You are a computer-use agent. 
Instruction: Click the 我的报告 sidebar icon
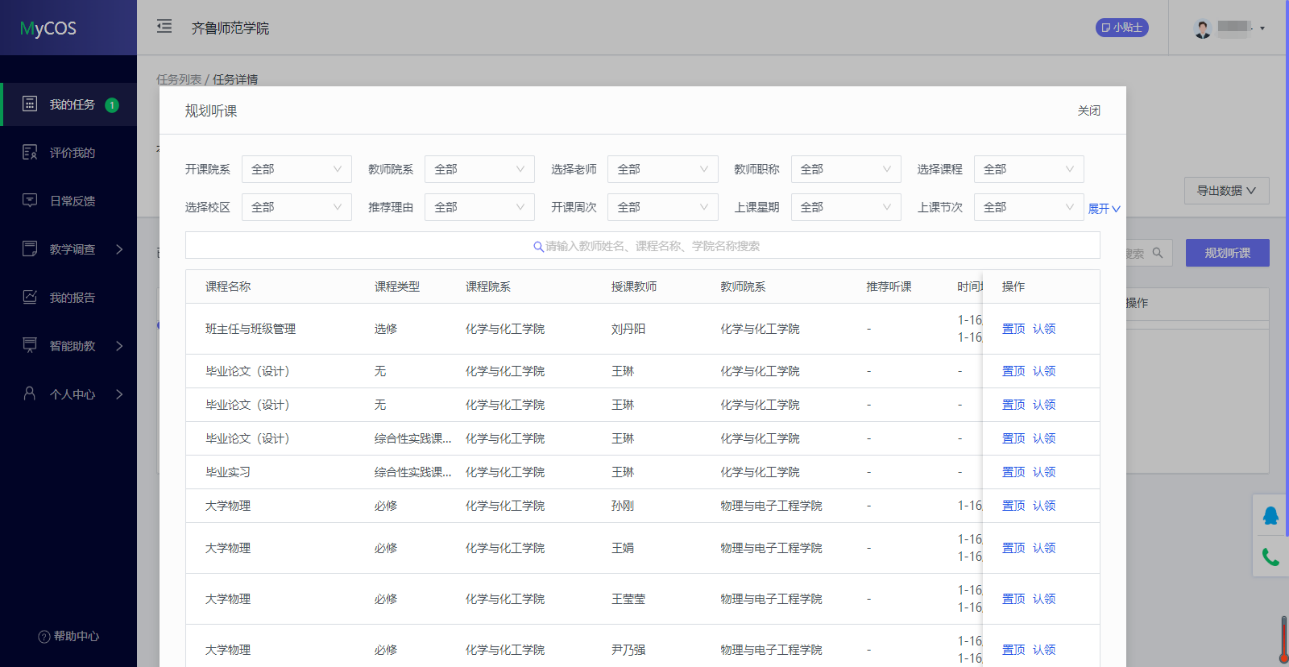(30, 297)
